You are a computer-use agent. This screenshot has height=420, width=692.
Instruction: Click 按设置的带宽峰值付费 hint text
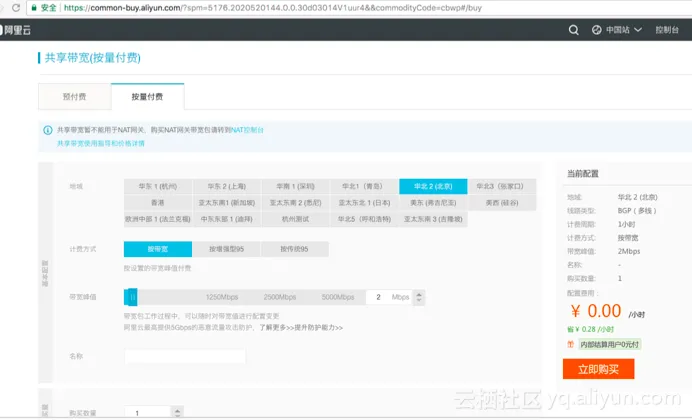click(x=158, y=268)
